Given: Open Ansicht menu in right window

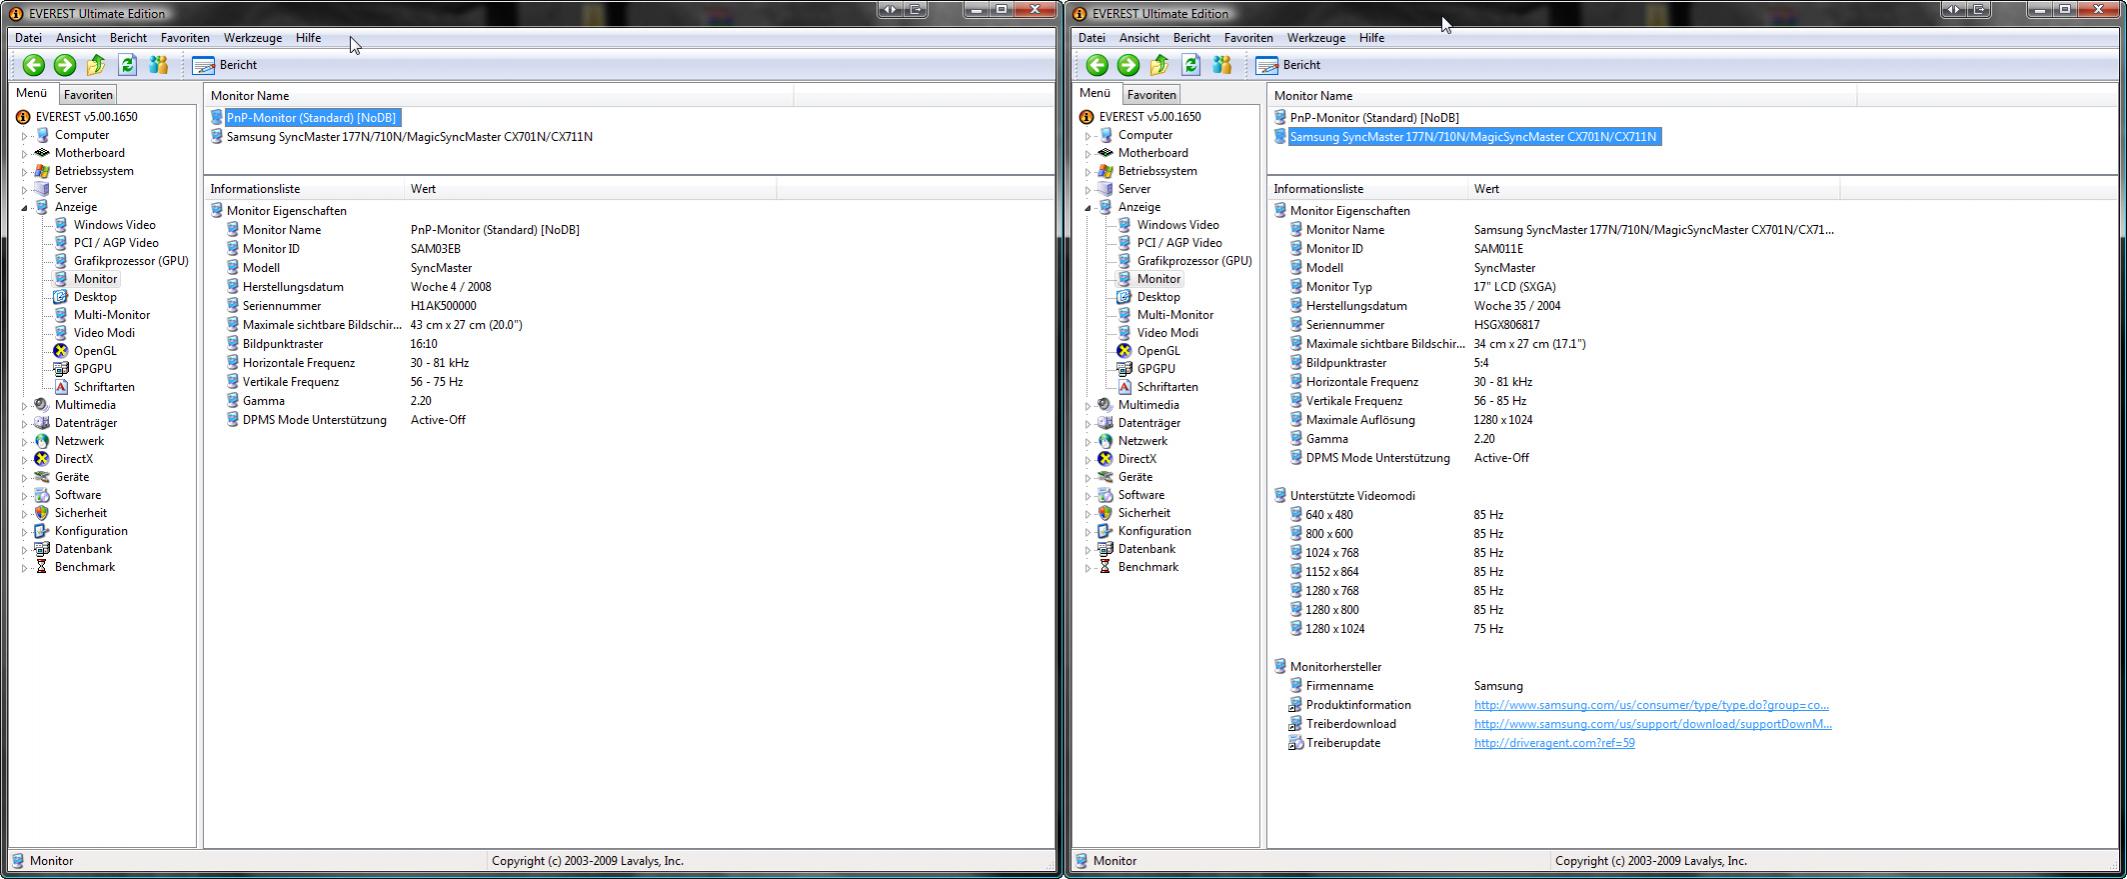Looking at the screenshot, I should 1139,38.
